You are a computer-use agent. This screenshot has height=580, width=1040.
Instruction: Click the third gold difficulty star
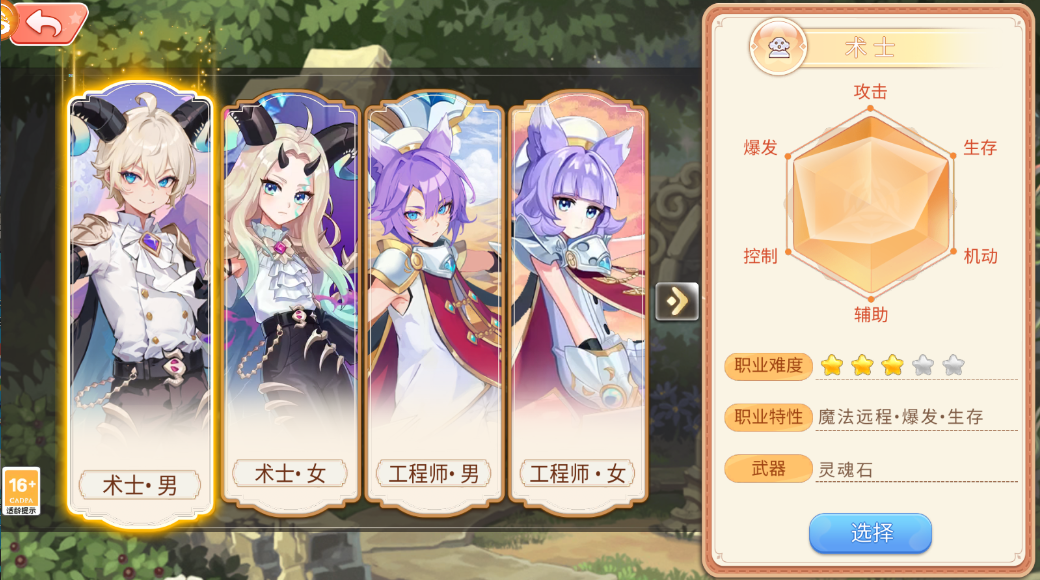pyautogui.click(x=893, y=365)
